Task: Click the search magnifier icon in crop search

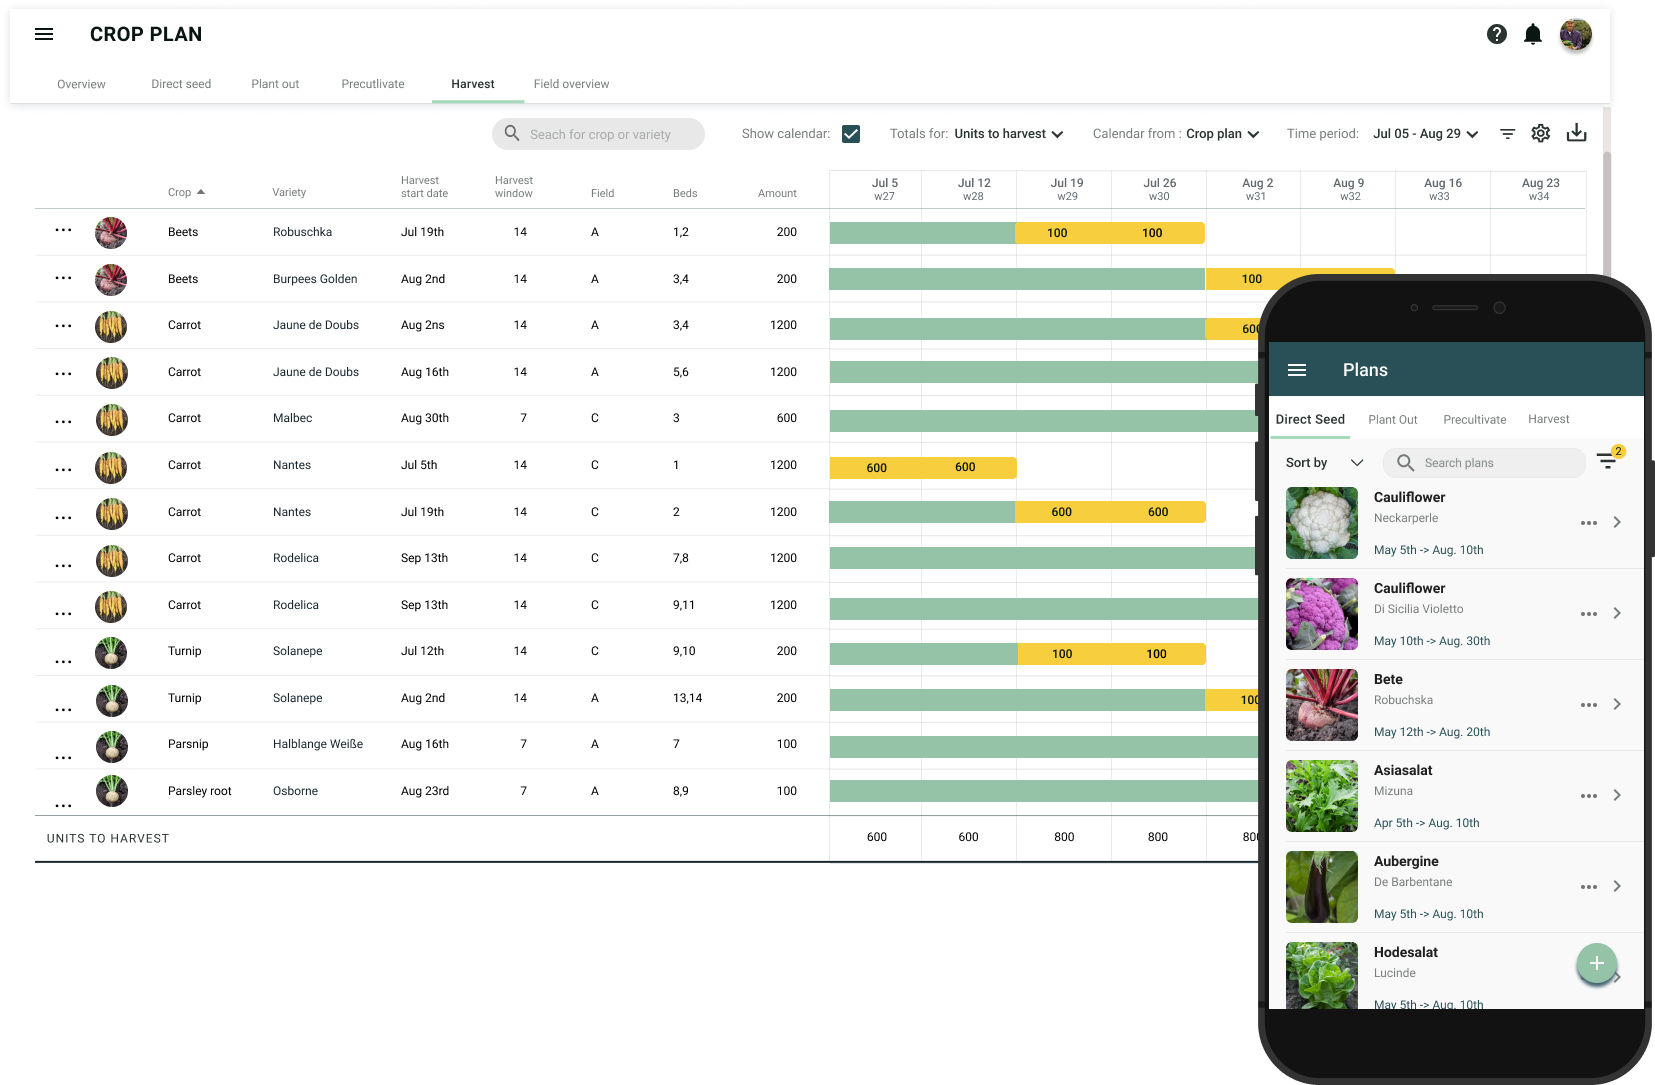Action: click(512, 133)
